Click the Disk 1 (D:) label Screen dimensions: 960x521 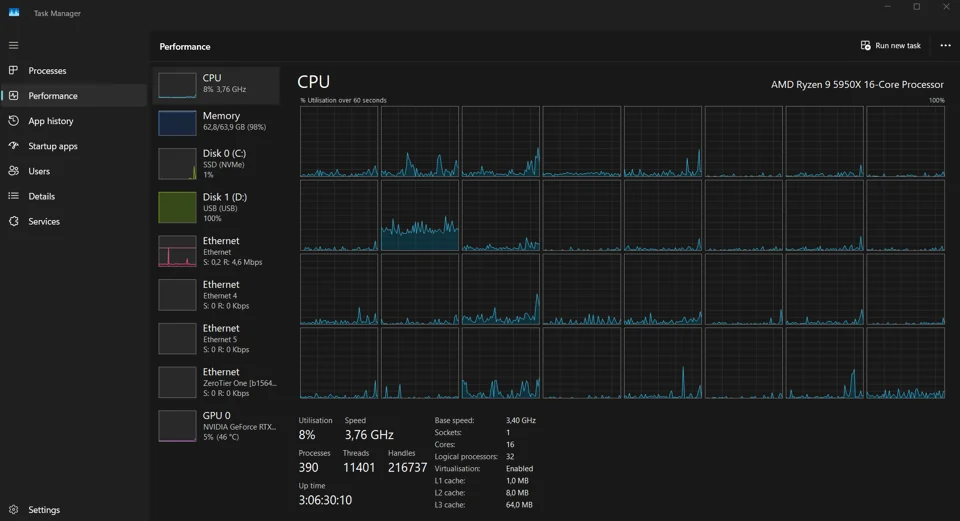(x=225, y=197)
